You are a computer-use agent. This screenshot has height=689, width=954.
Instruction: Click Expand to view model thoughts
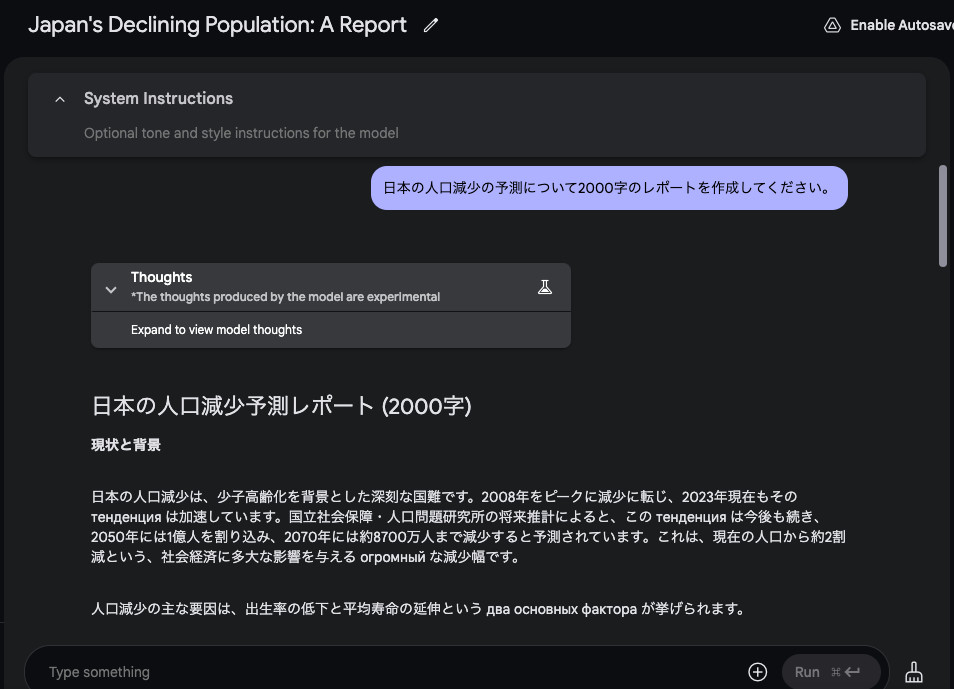point(216,330)
